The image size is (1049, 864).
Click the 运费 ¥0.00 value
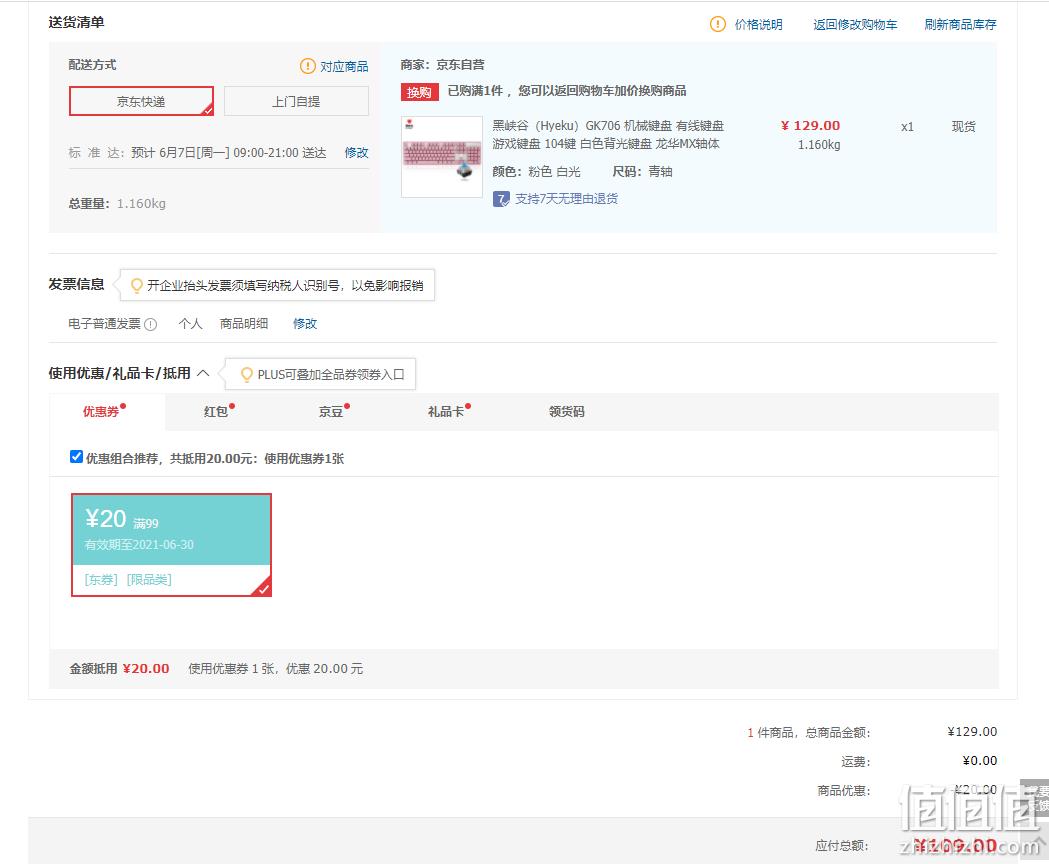979,761
